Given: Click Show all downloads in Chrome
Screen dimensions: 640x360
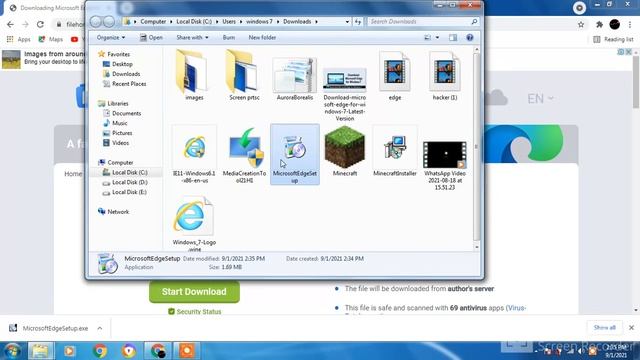Looking at the screenshot, I should (604, 328).
